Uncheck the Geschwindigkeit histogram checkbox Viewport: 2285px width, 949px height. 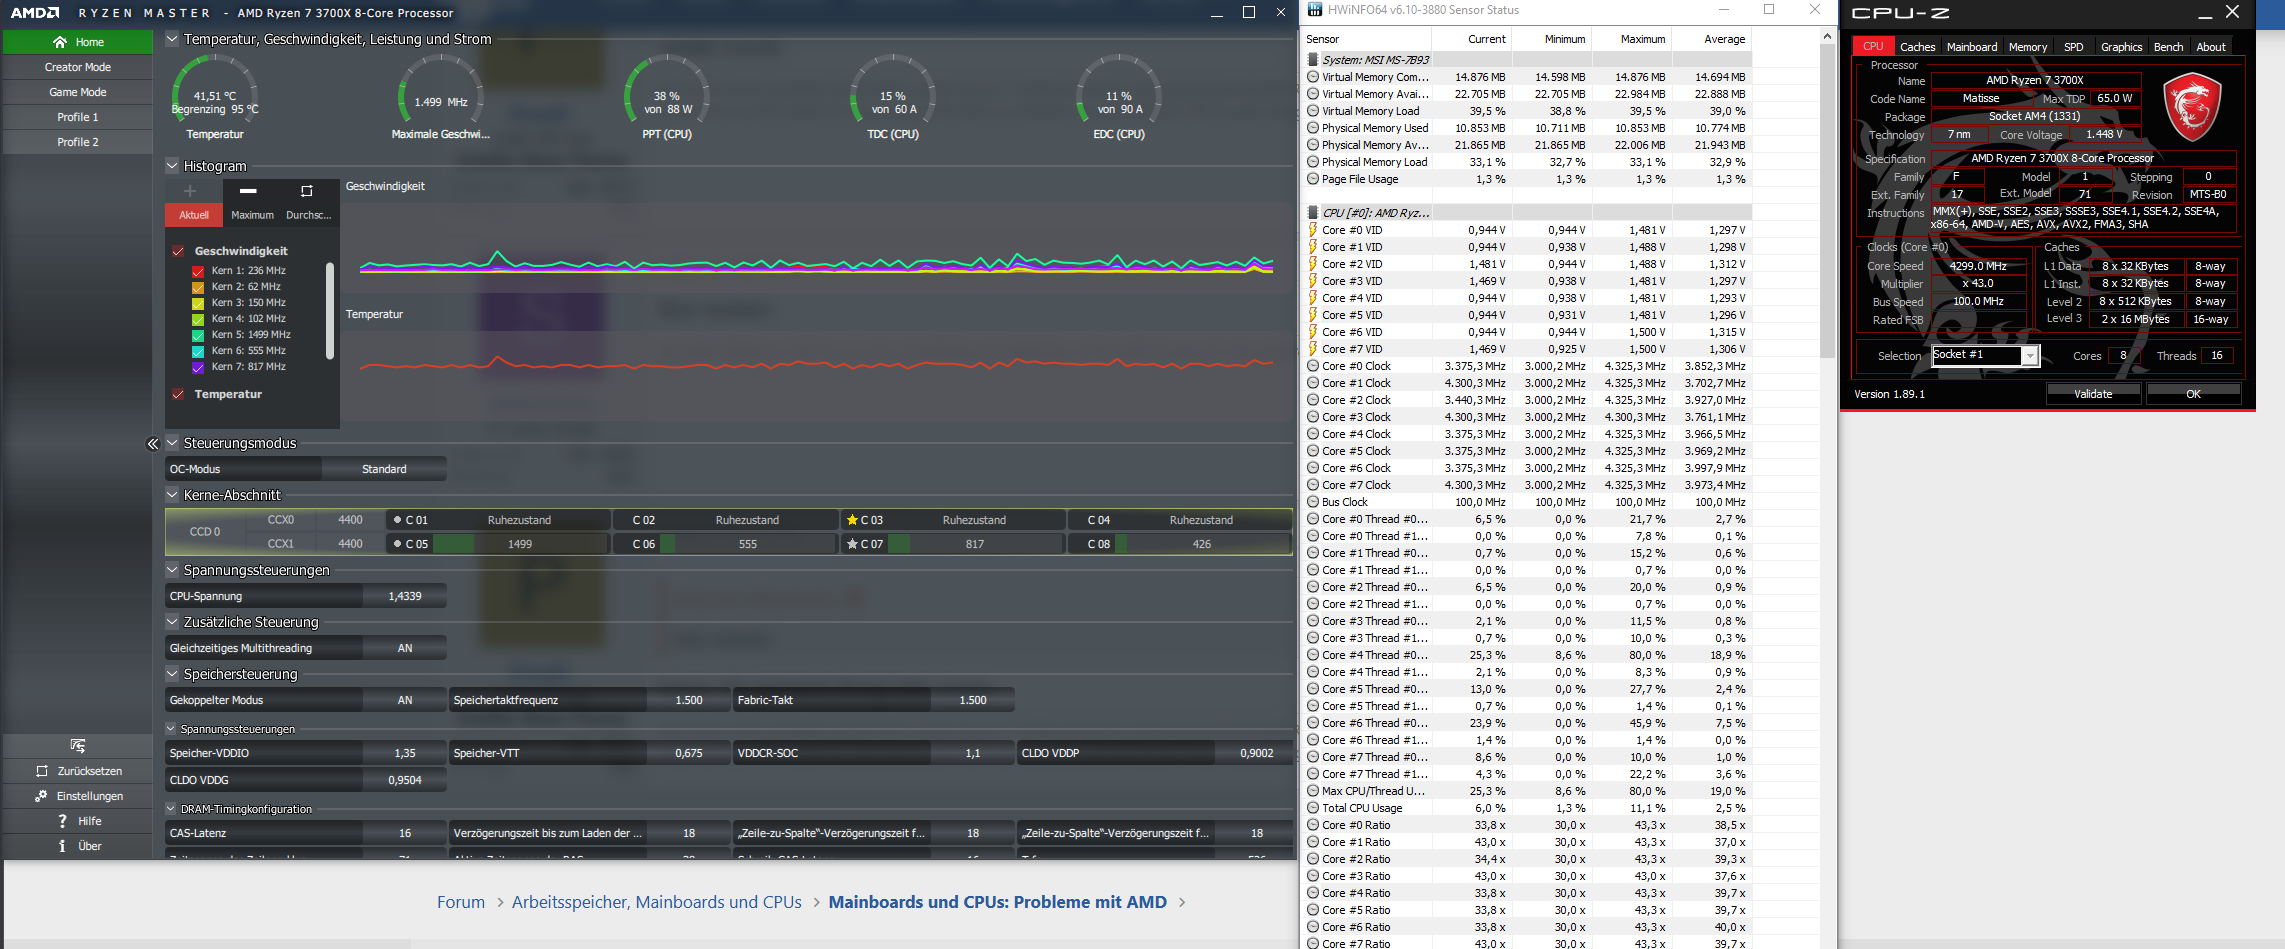(178, 251)
